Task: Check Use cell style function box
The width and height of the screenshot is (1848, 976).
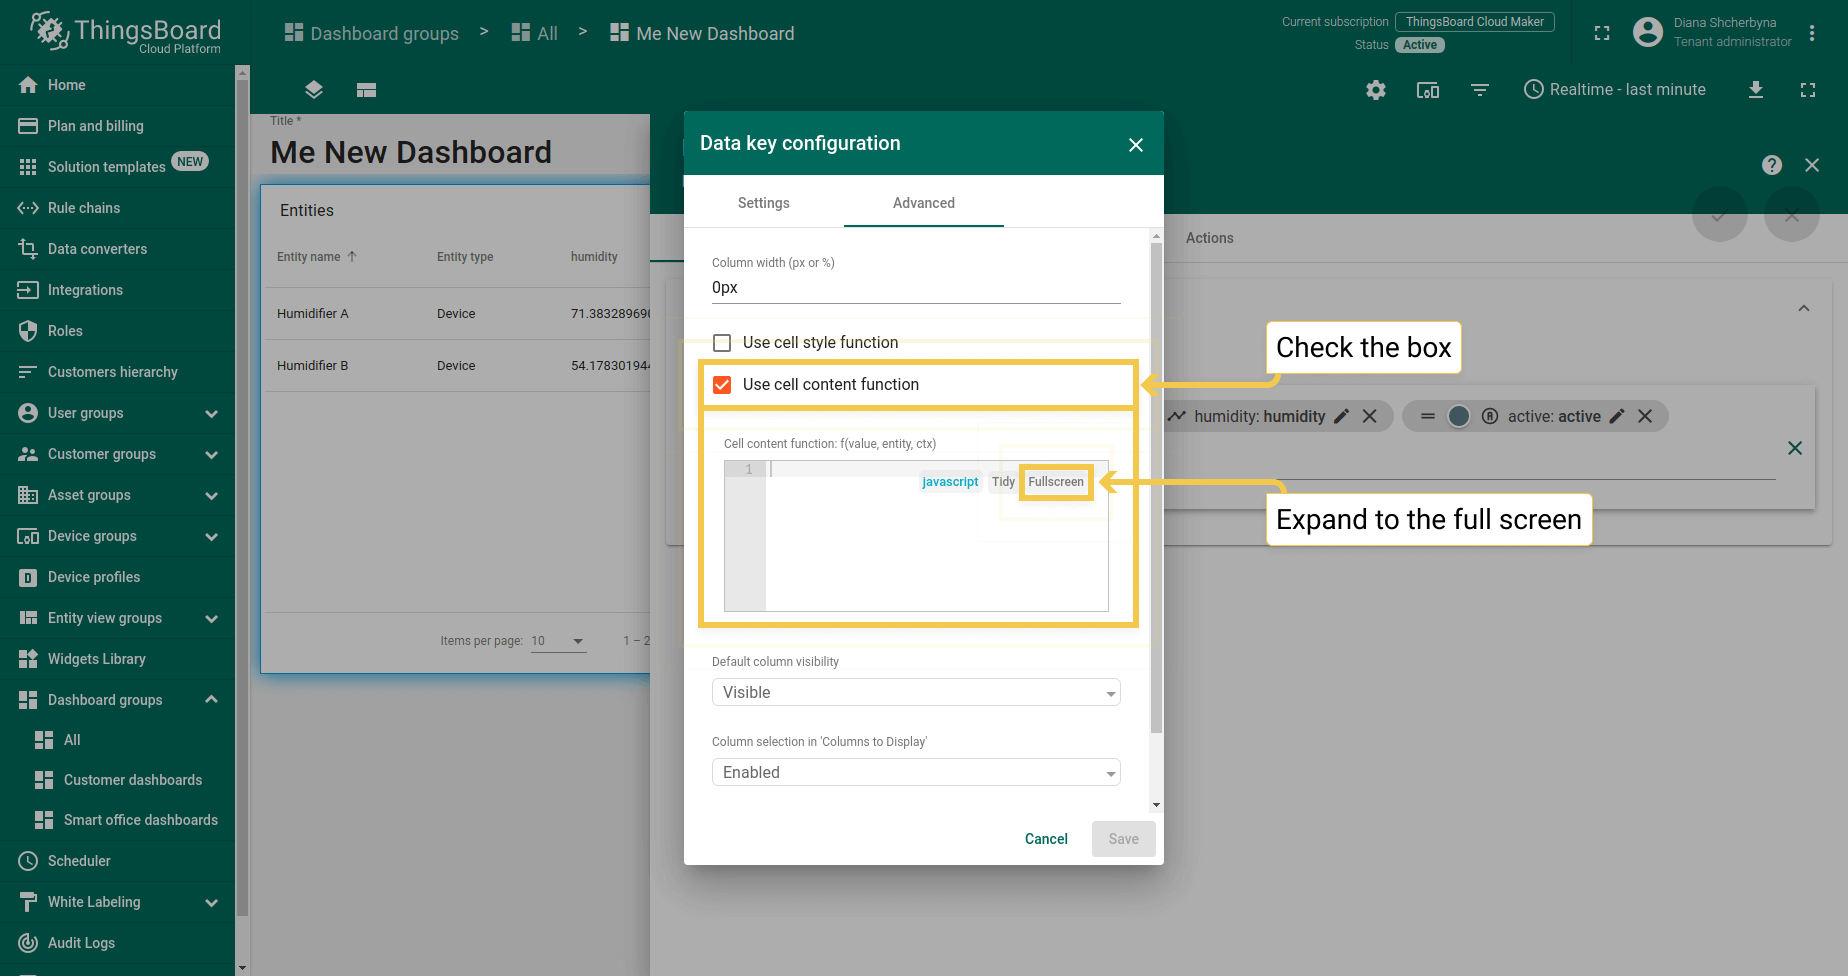Action: point(722,343)
